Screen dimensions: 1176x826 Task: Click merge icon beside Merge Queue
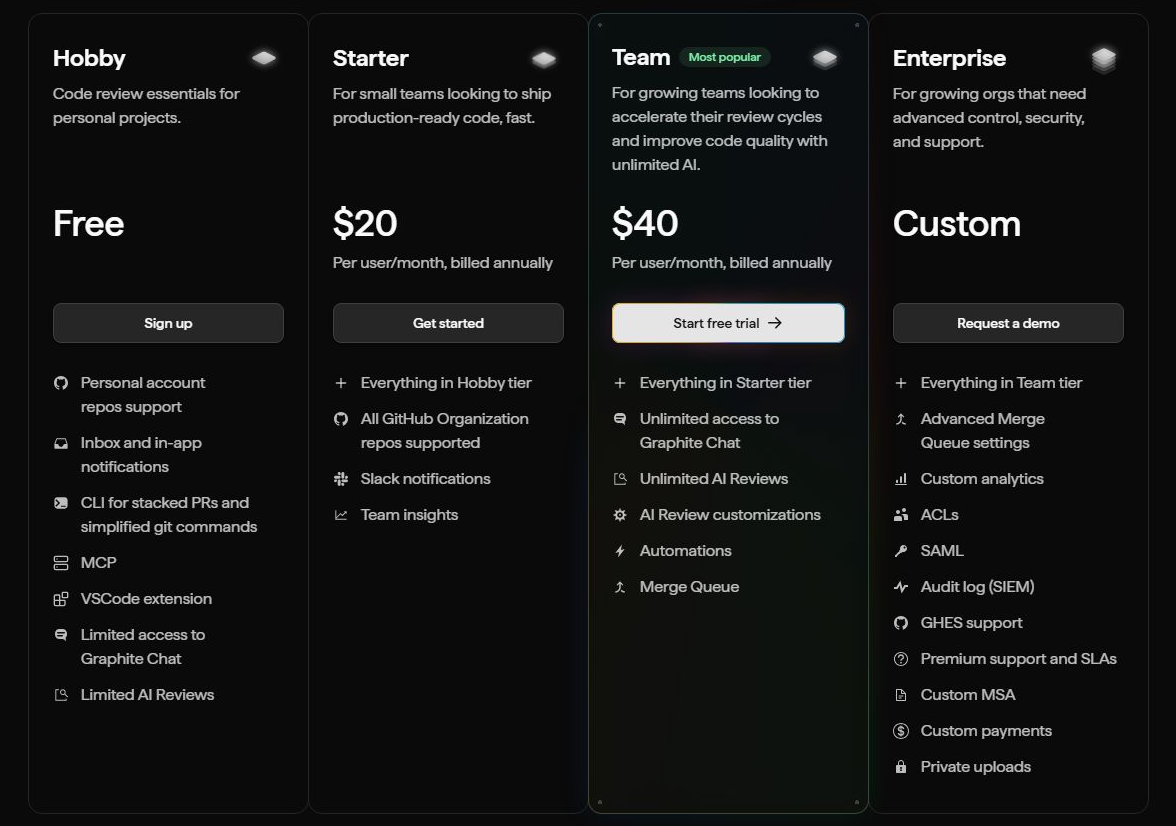[x=620, y=587]
